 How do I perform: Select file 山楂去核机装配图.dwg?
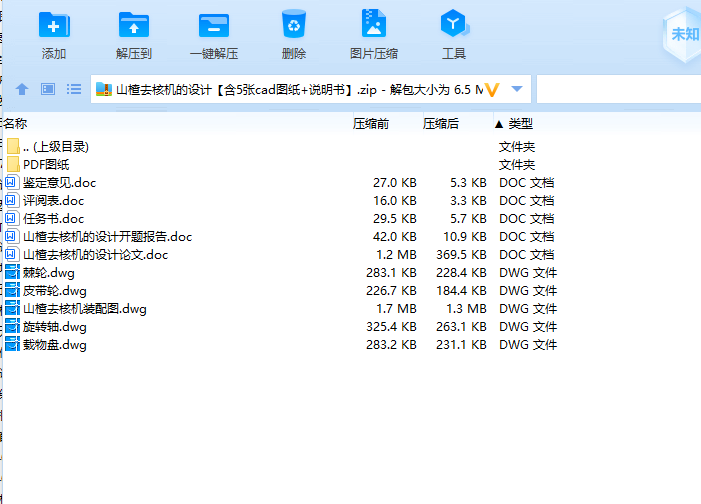pos(84,309)
